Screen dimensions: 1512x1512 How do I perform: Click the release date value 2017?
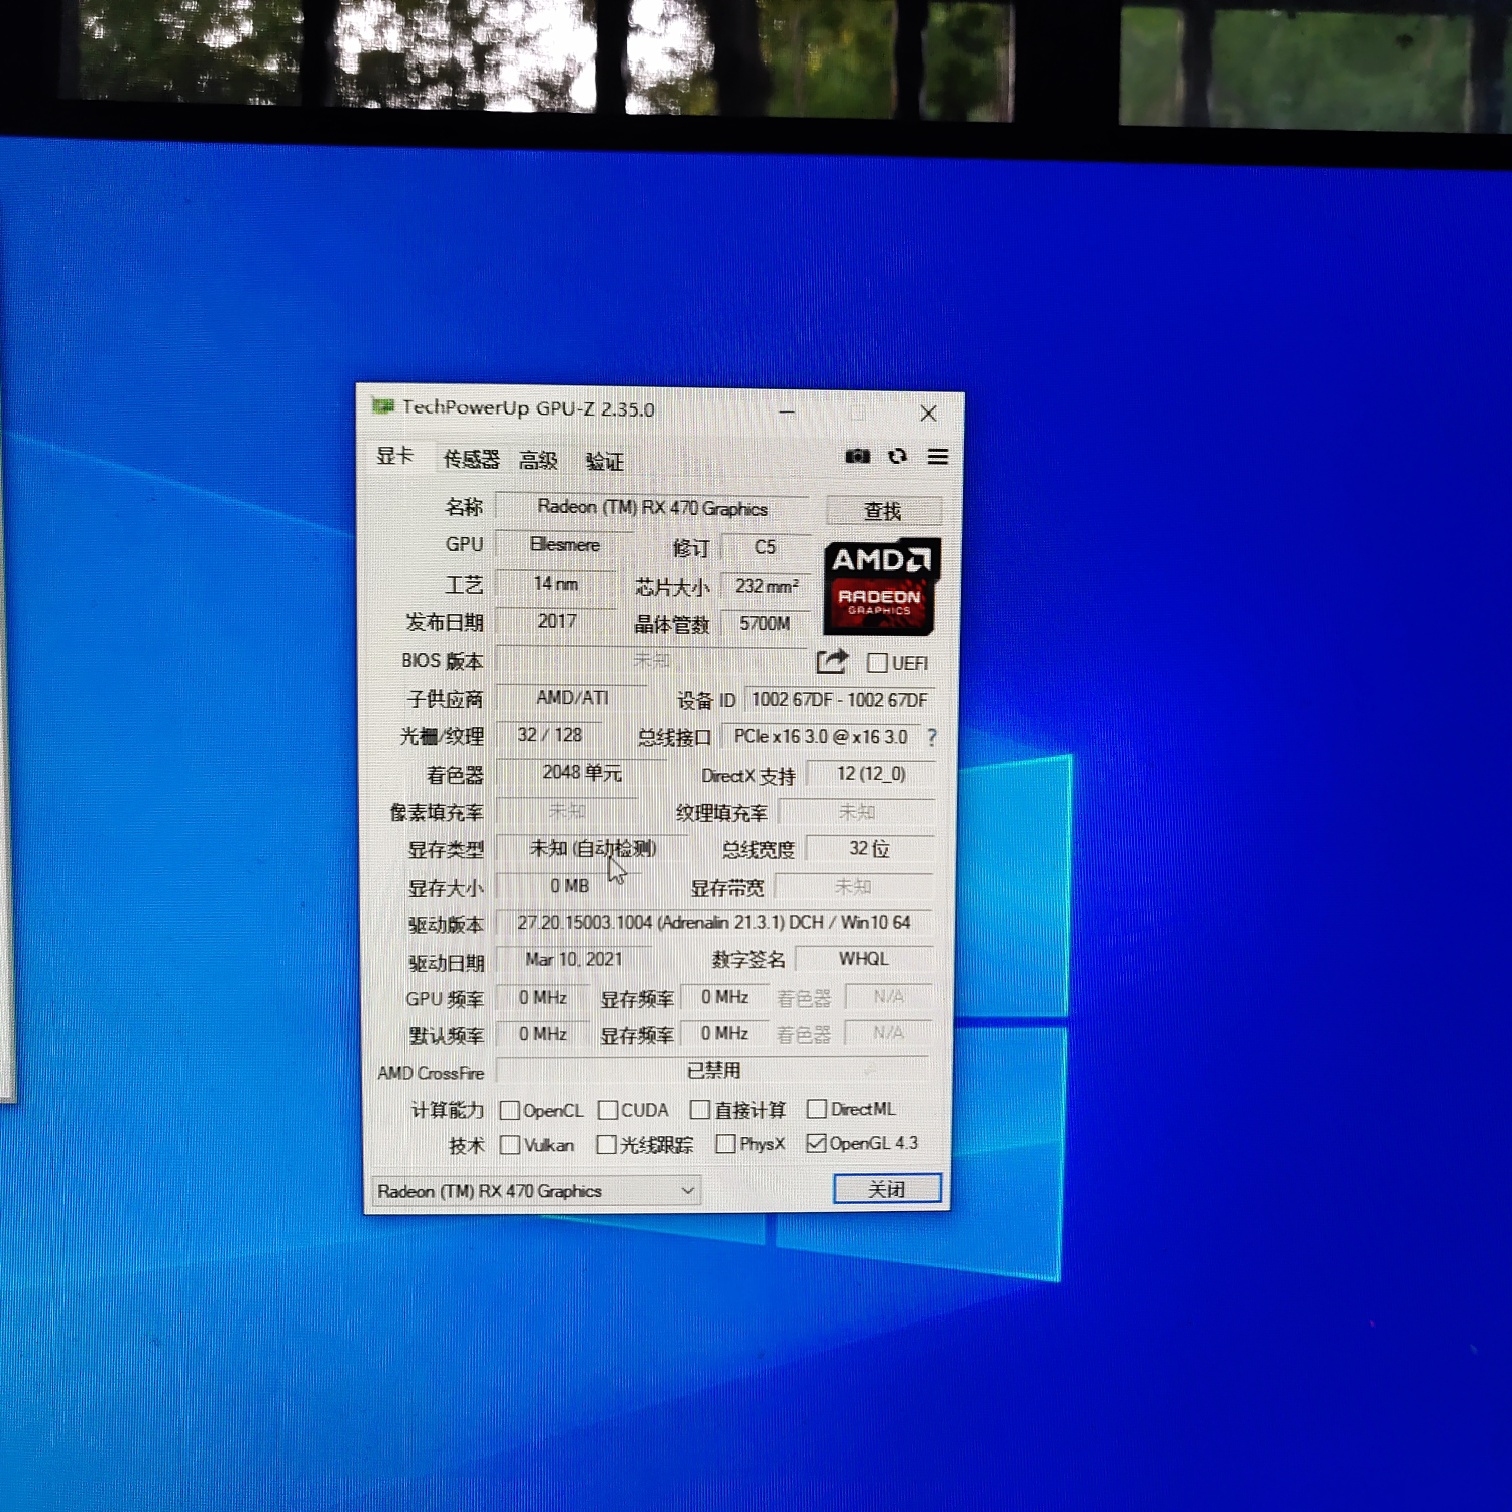557,621
